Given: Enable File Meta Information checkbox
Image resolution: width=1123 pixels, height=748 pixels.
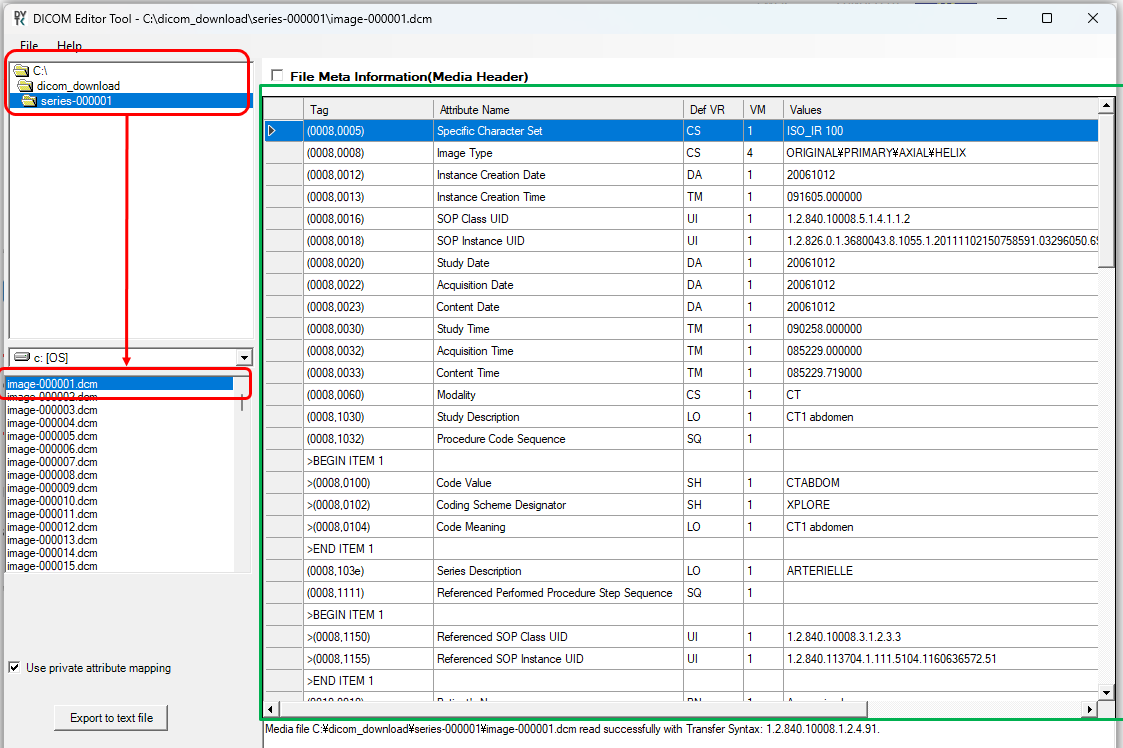Looking at the screenshot, I should 277,76.
